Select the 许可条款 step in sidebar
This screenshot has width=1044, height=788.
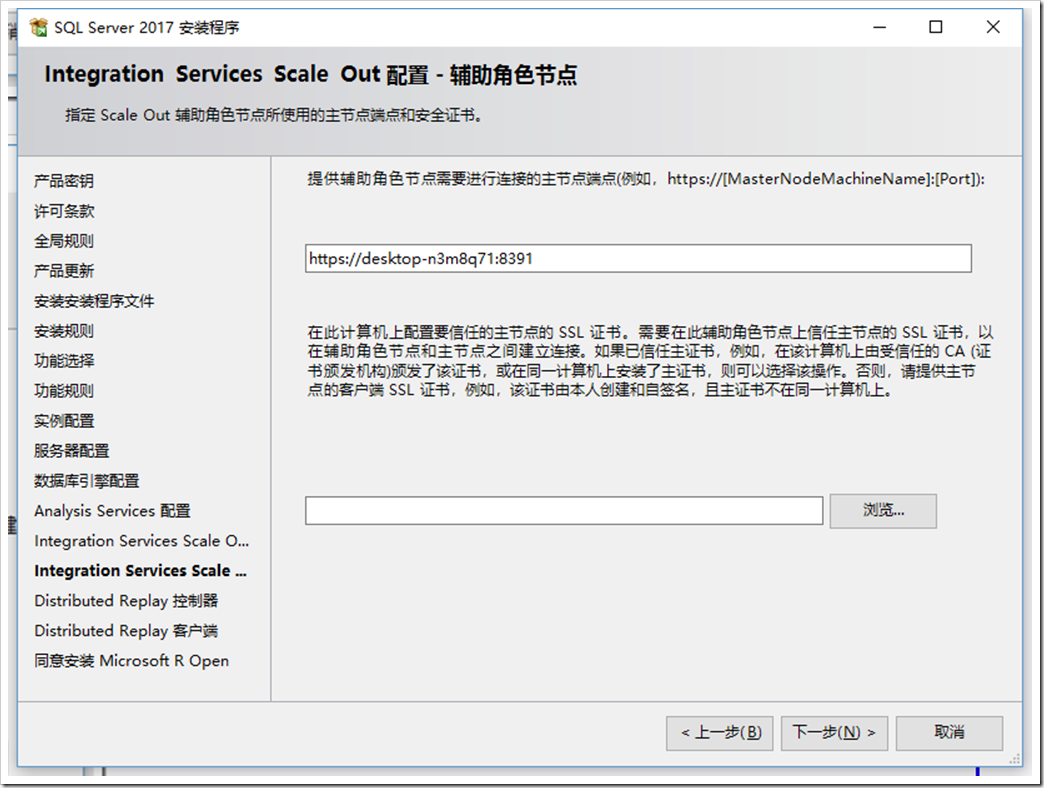[64, 211]
